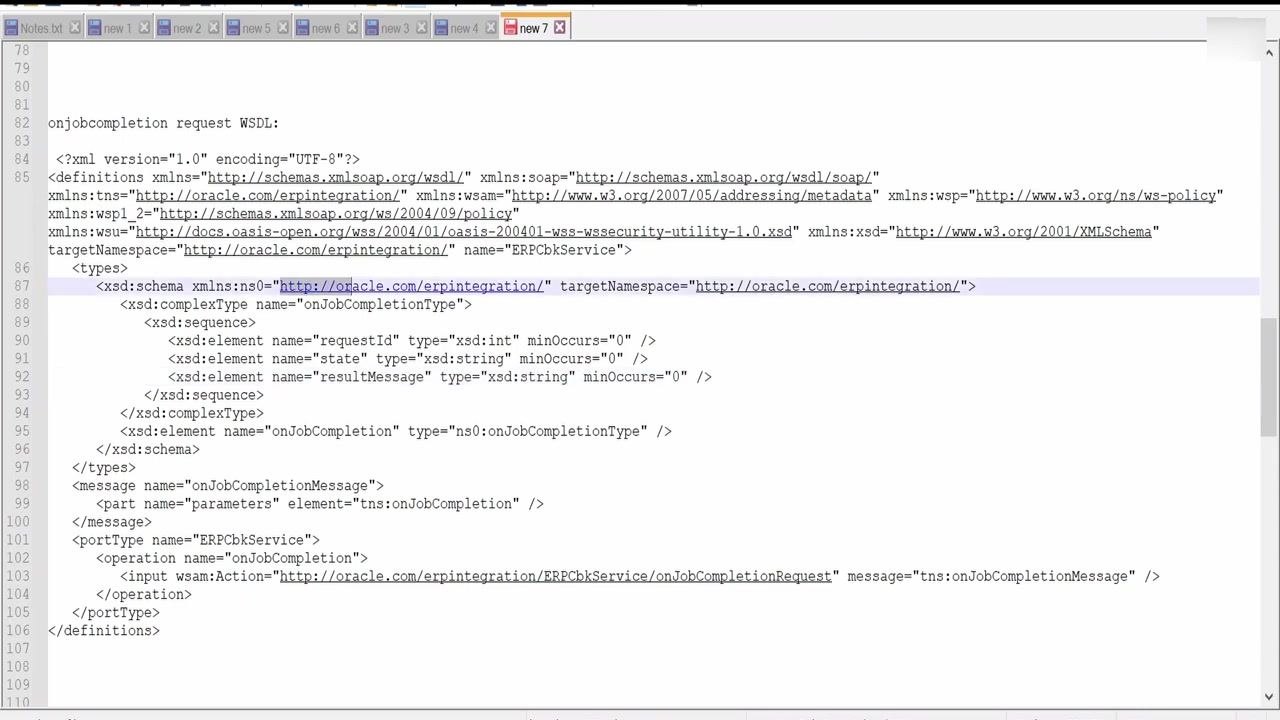The image size is (1280, 720).
Task: Click the scroll down arrow
Action: click(x=1269, y=696)
